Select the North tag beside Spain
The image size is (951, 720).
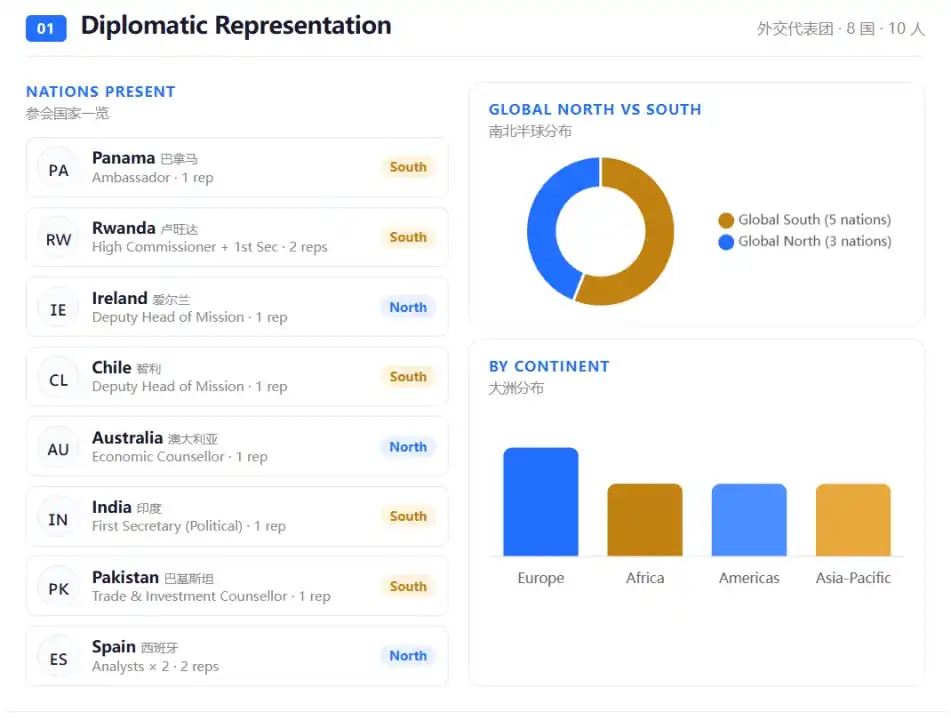tap(408, 656)
